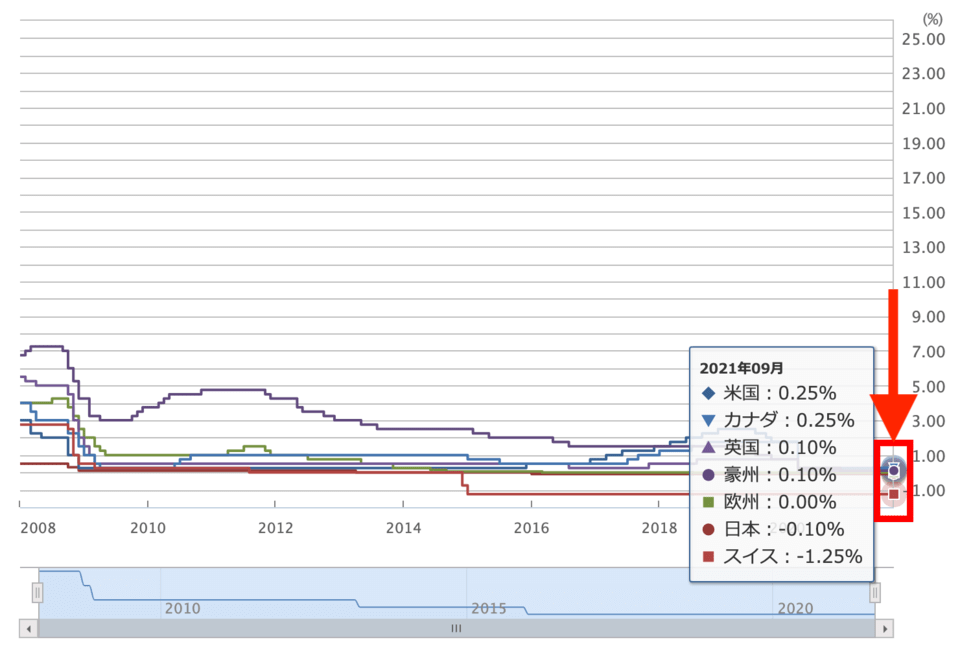
Task: Click the 2012 x-axis label
Action: pos(276,528)
